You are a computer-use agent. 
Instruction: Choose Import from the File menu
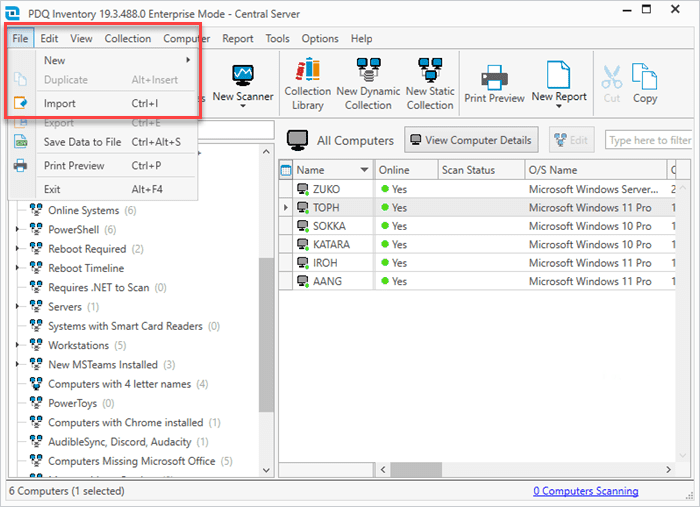tap(103, 104)
